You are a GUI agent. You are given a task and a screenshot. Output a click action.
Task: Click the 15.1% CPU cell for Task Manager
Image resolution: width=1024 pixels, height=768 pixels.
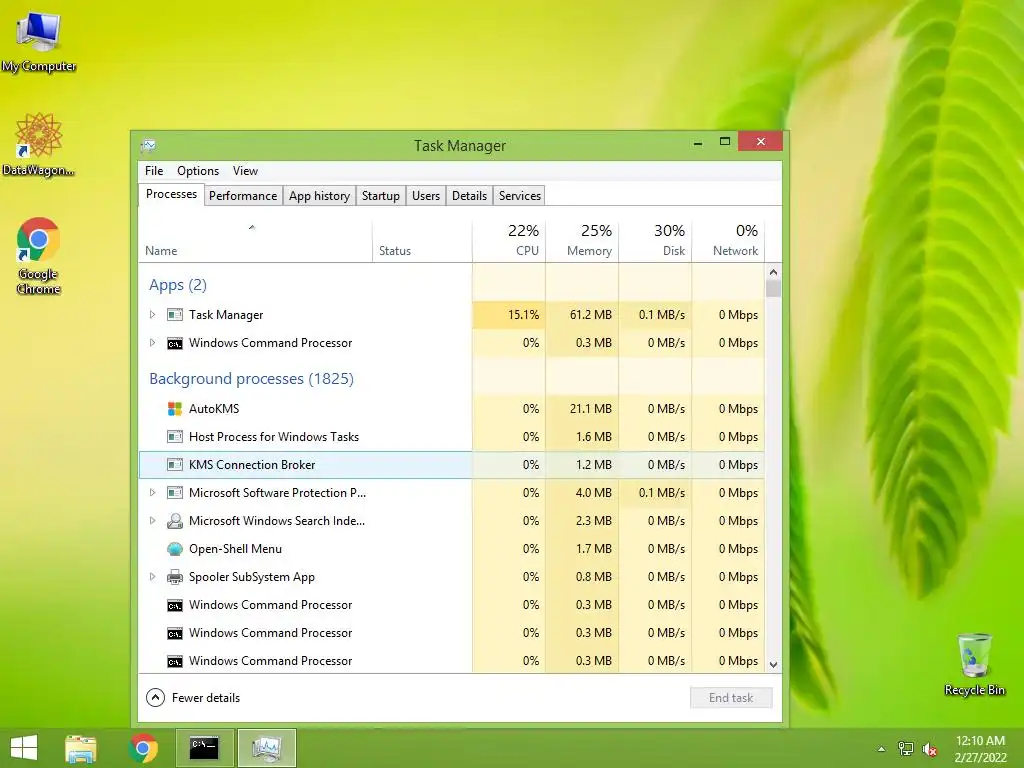click(x=509, y=315)
